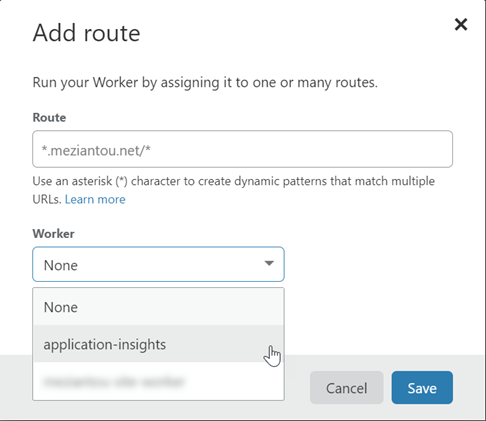The width and height of the screenshot is (486, 421).
Task: Click the 'dynamic patterns' phrase in hint
Action: [281, 181]
